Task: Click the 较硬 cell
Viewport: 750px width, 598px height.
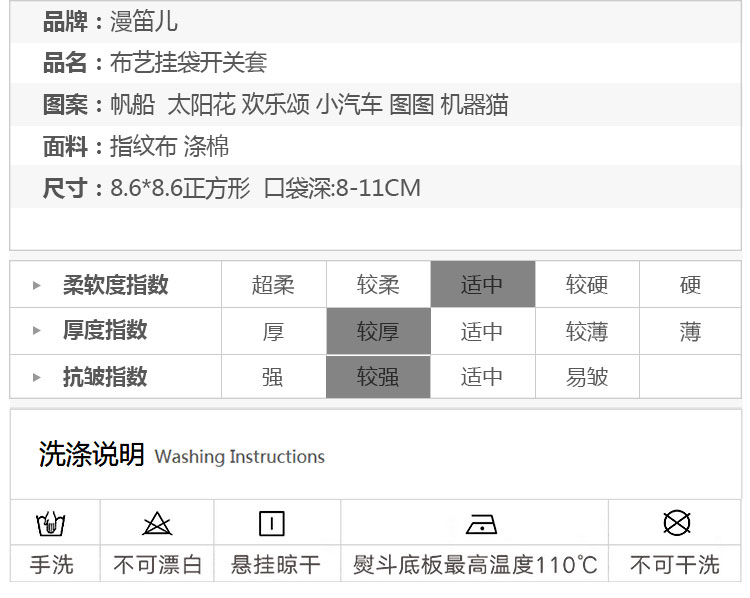Action: tap(587, 284)
